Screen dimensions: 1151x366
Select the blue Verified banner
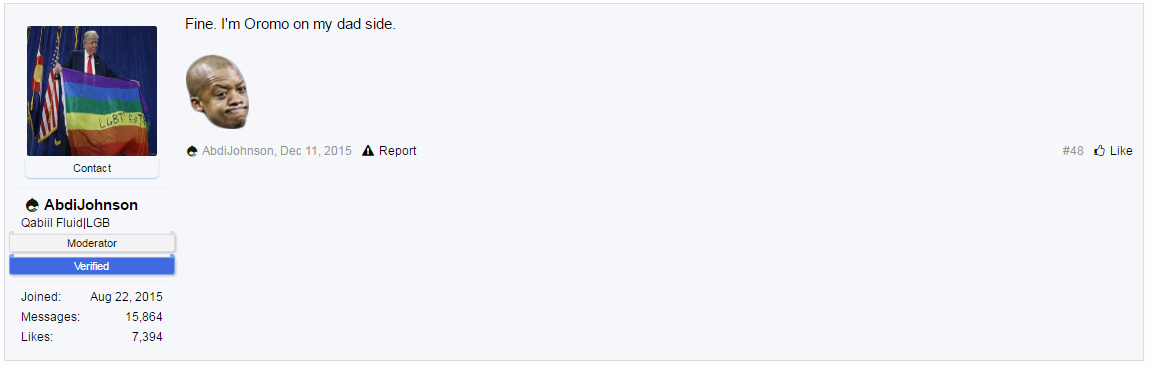[x=92, y=266]
